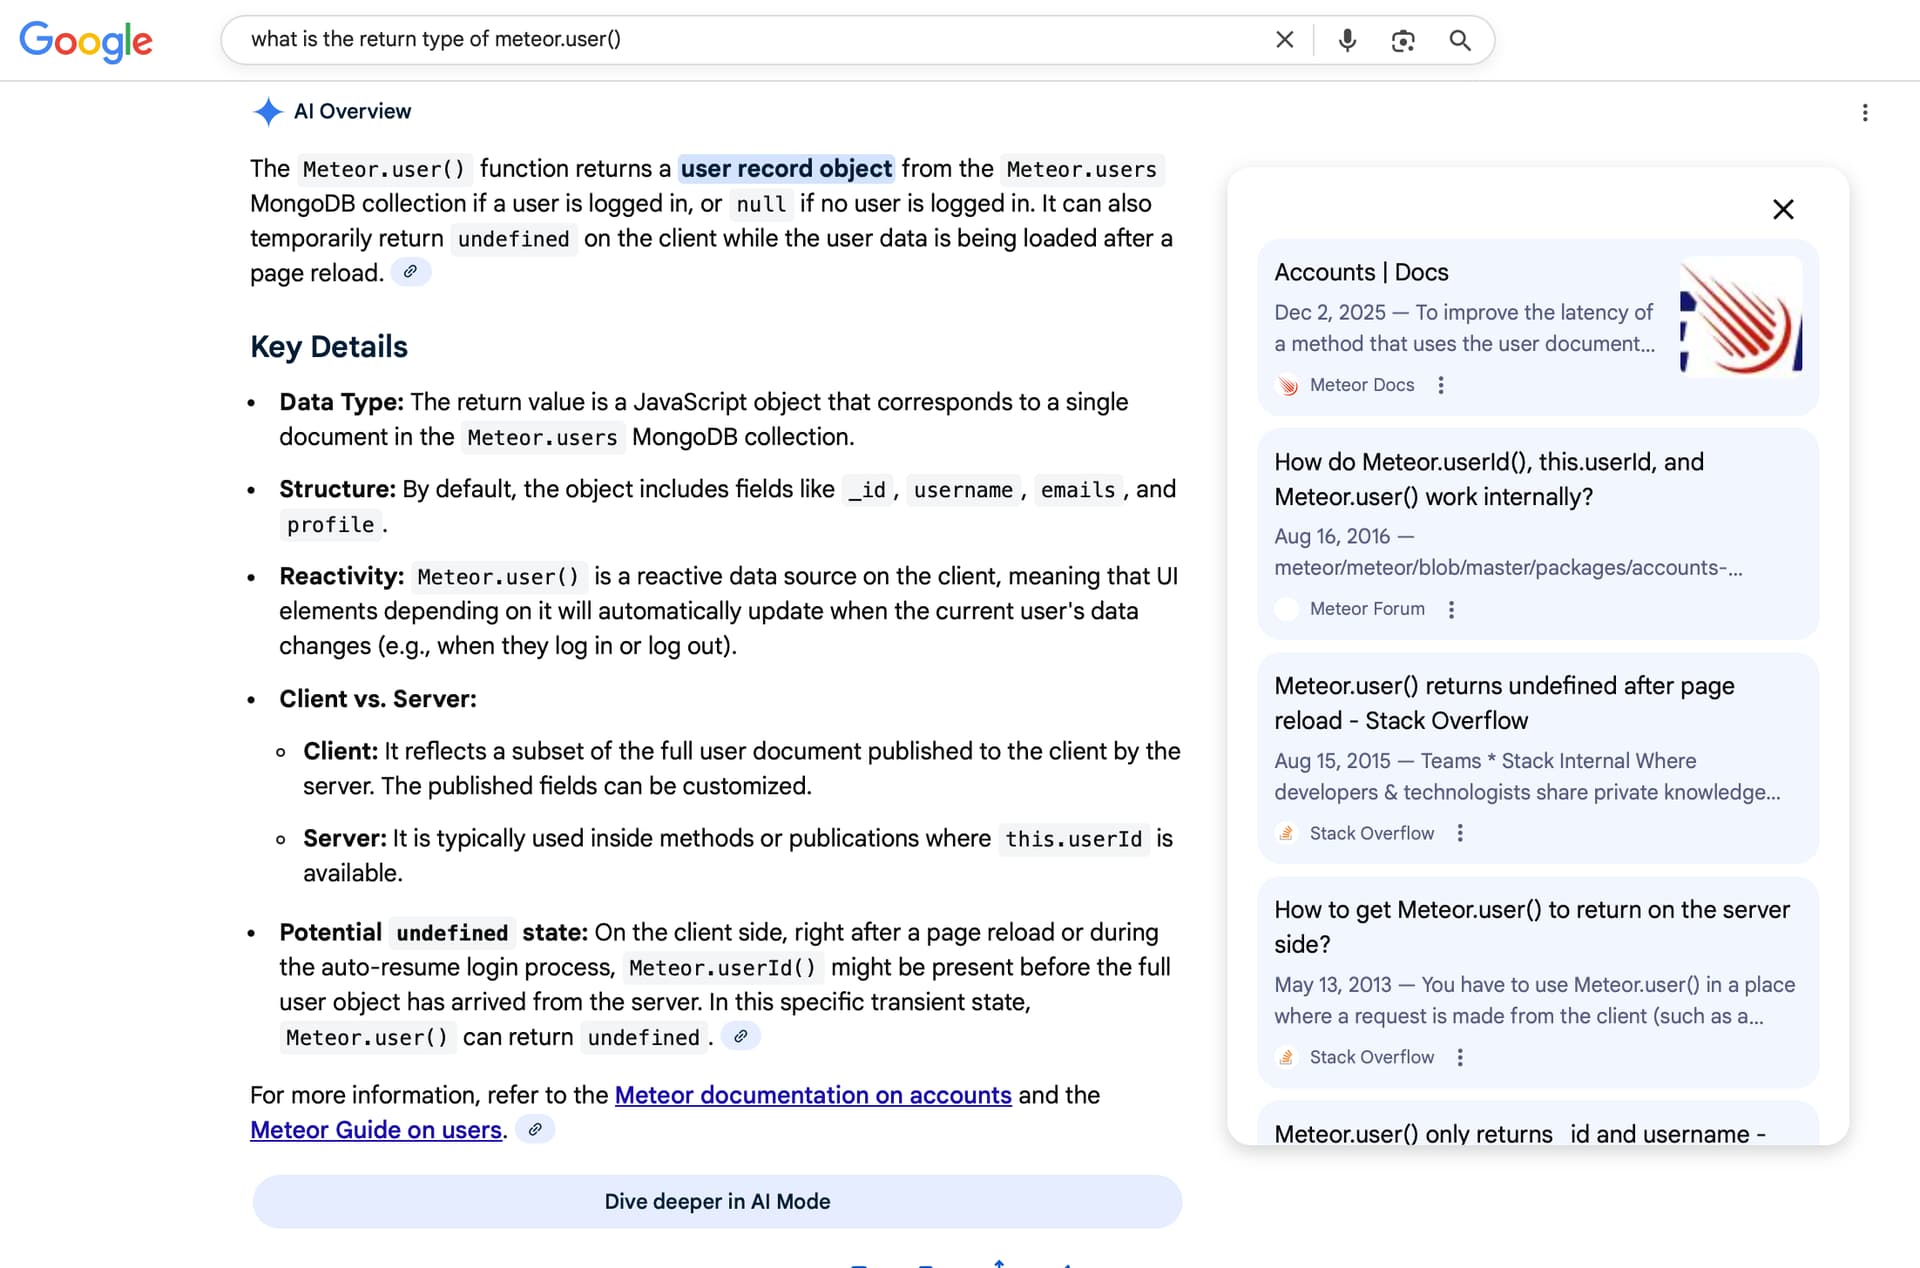
Task: Open options for 'returns undefined' Stack Overflow result
Action: coord(1460,834)
